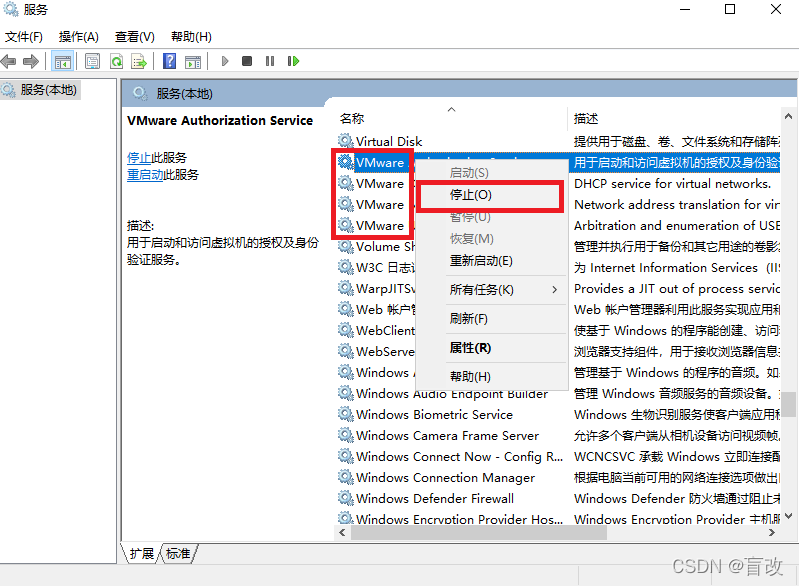Viewport: 799px width, 586px height.
Task: Toggle the show/hide action pane icon
Action: coord(193,62)
